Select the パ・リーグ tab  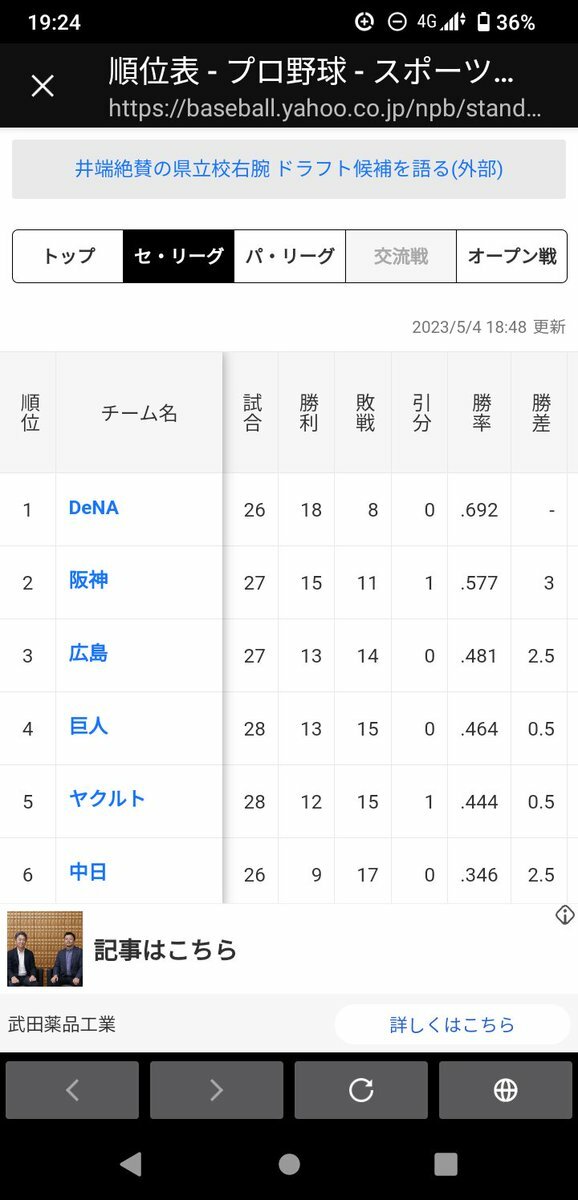tap(290, 256)
